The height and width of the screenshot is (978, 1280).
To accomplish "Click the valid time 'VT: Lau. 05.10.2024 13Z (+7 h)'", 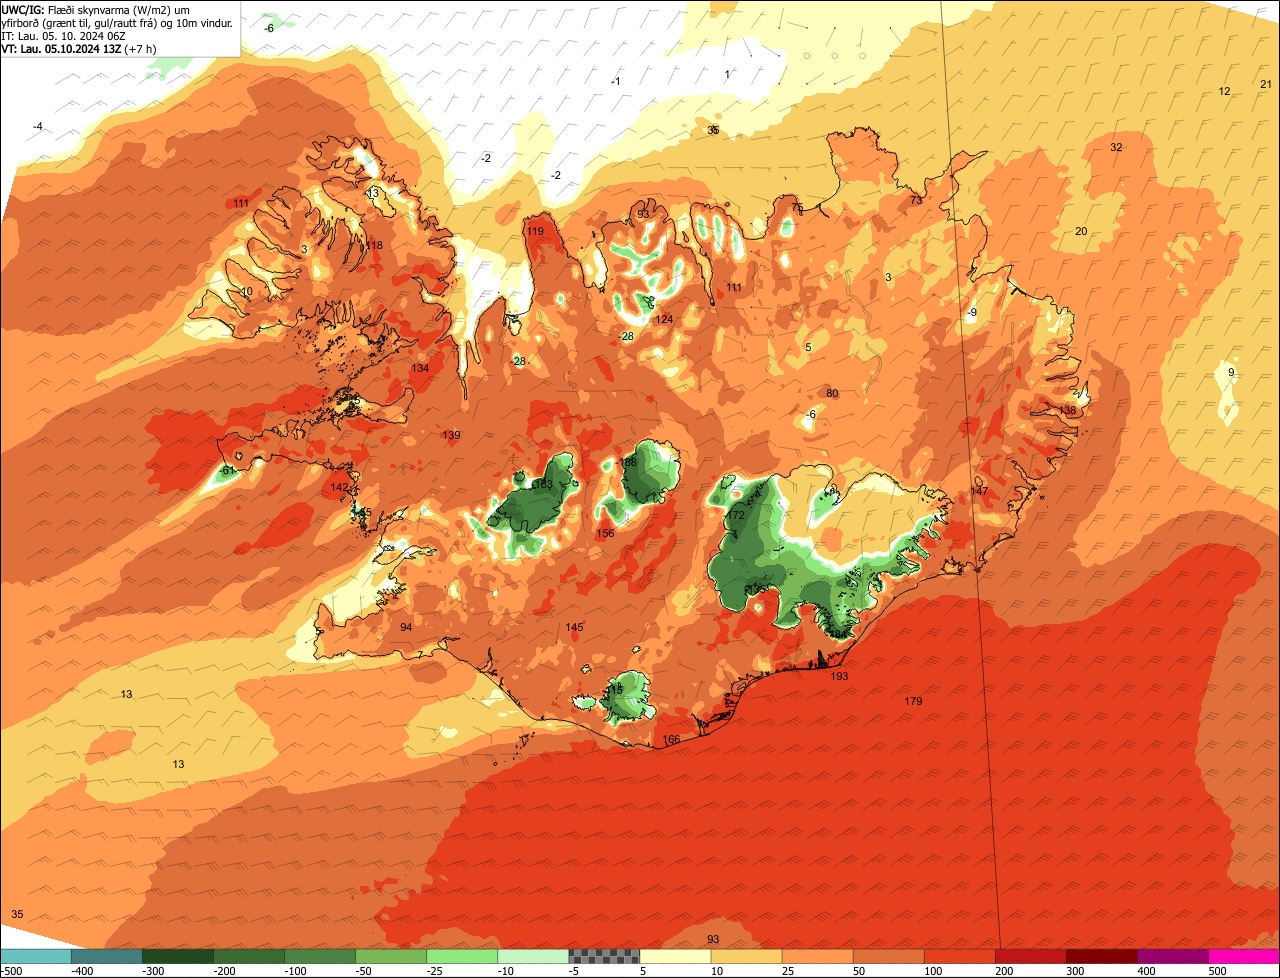I will [79, 48].
